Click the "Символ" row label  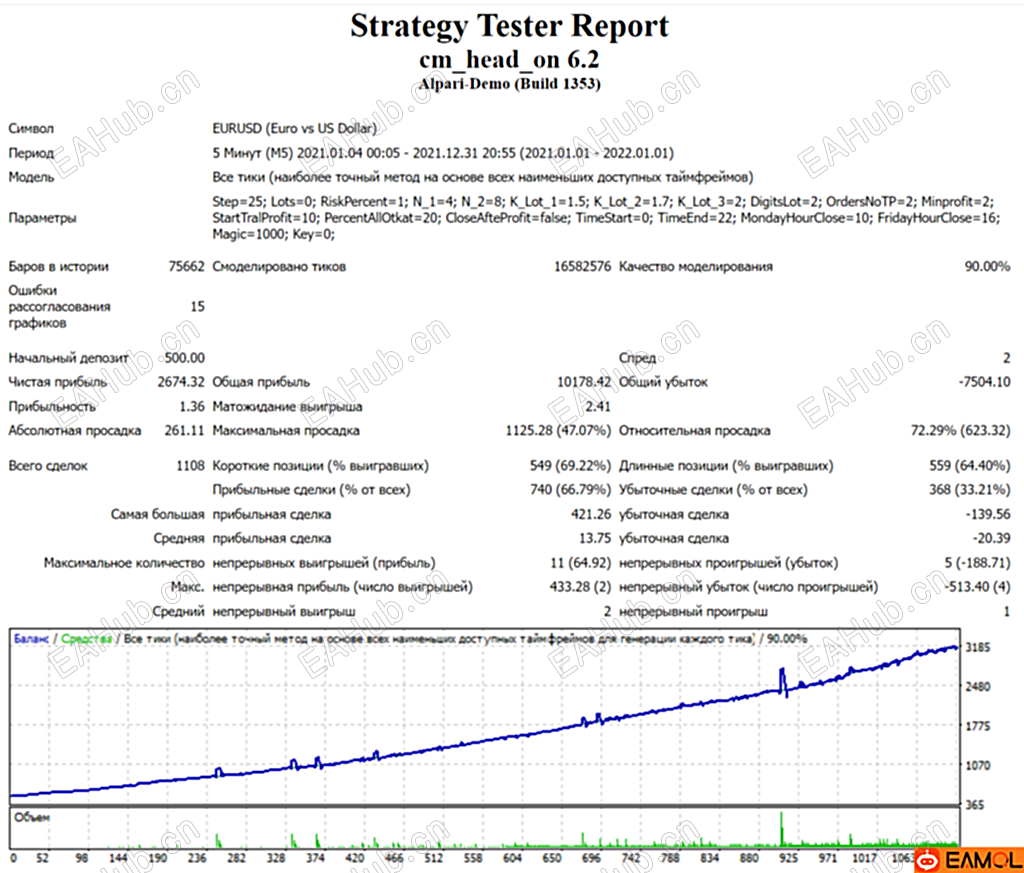tap(31, 129)
